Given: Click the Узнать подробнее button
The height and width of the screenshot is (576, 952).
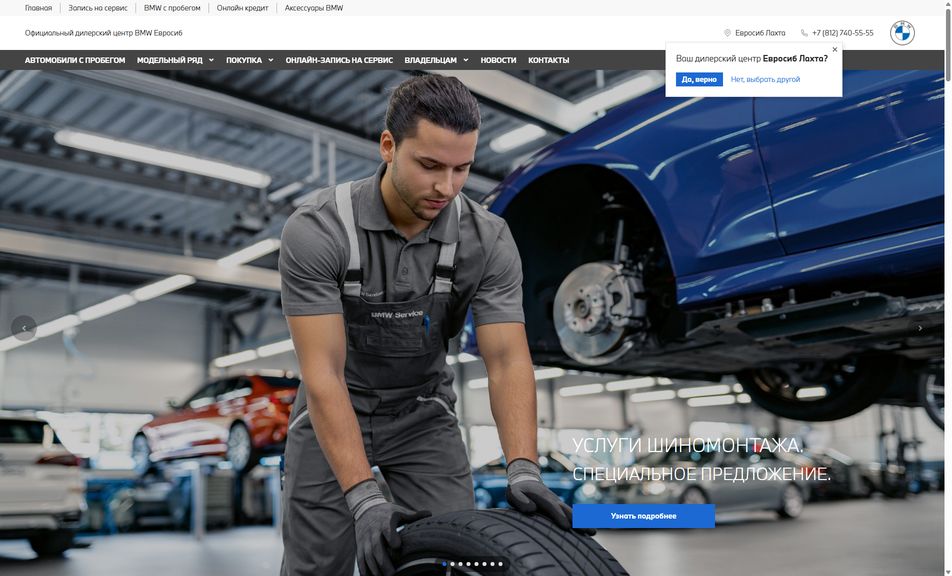Looking at the screenshot, I should tap(644, 516).
